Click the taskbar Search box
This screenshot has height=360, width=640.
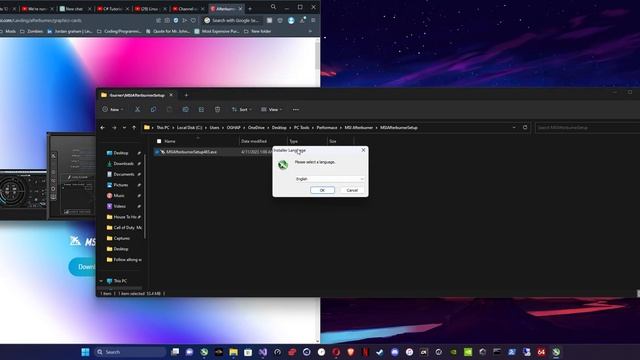coord(130,352)
